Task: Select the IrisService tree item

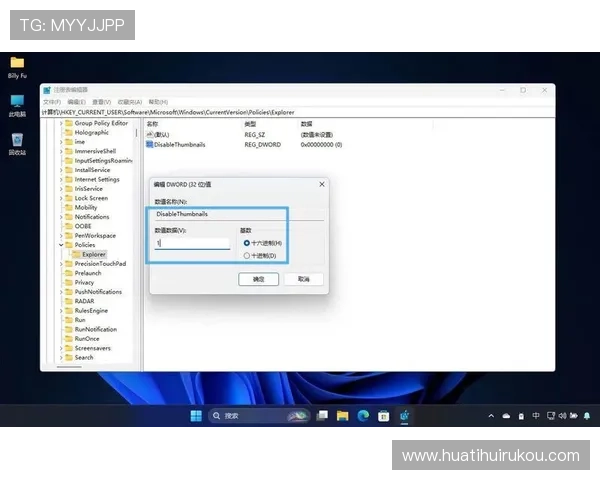Action: 88,189
